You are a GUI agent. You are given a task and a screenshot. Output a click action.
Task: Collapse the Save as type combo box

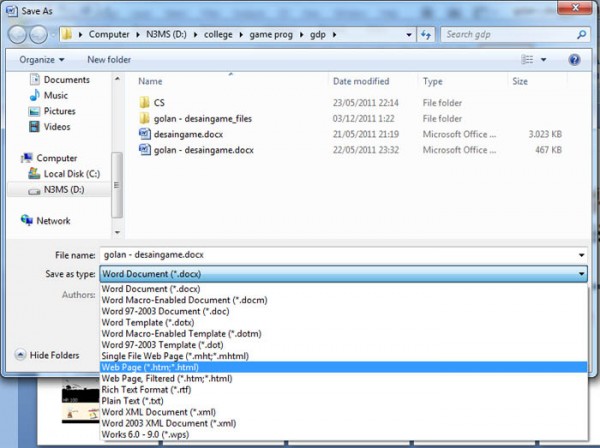click(x=582, y=273)
